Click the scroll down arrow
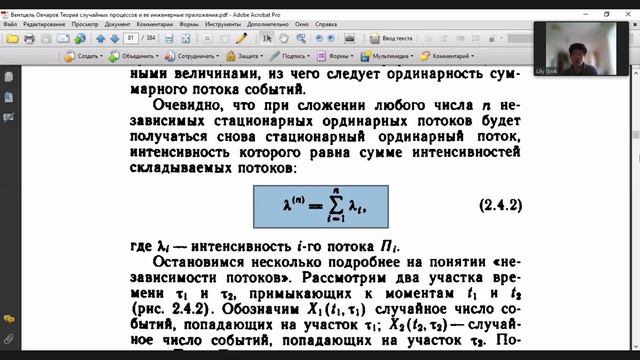This screenshot has width=640, height=360. (636, 347)
